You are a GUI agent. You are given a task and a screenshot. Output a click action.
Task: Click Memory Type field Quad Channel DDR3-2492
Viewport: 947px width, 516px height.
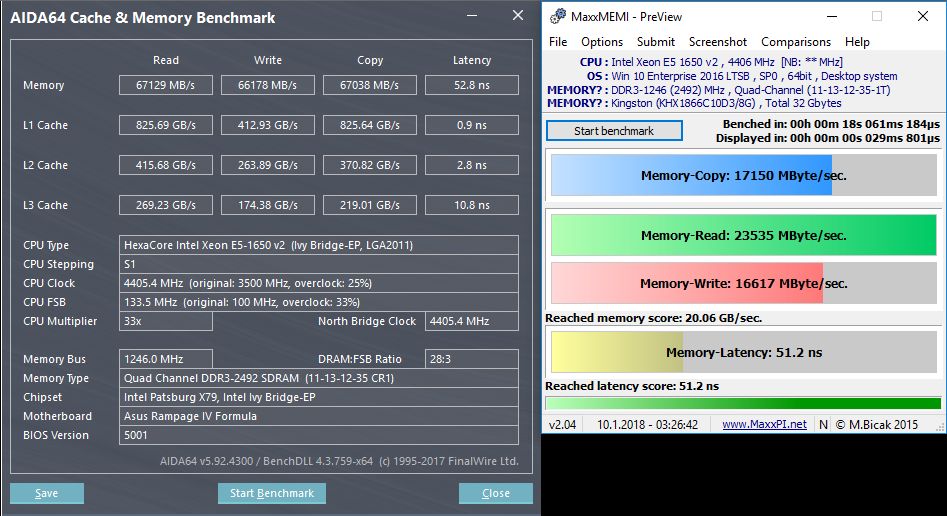pyautogui.click(x=319, y=378)
